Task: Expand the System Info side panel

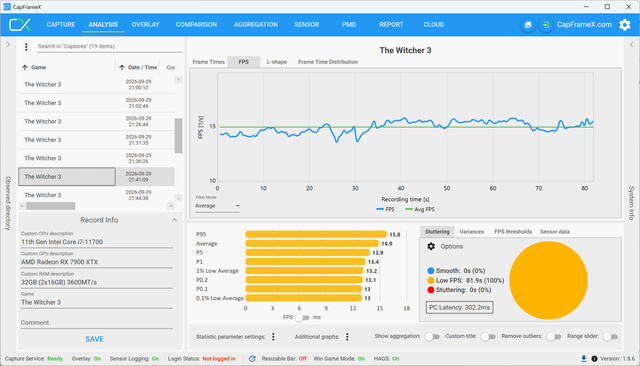Action: click(x=631, y=44)
